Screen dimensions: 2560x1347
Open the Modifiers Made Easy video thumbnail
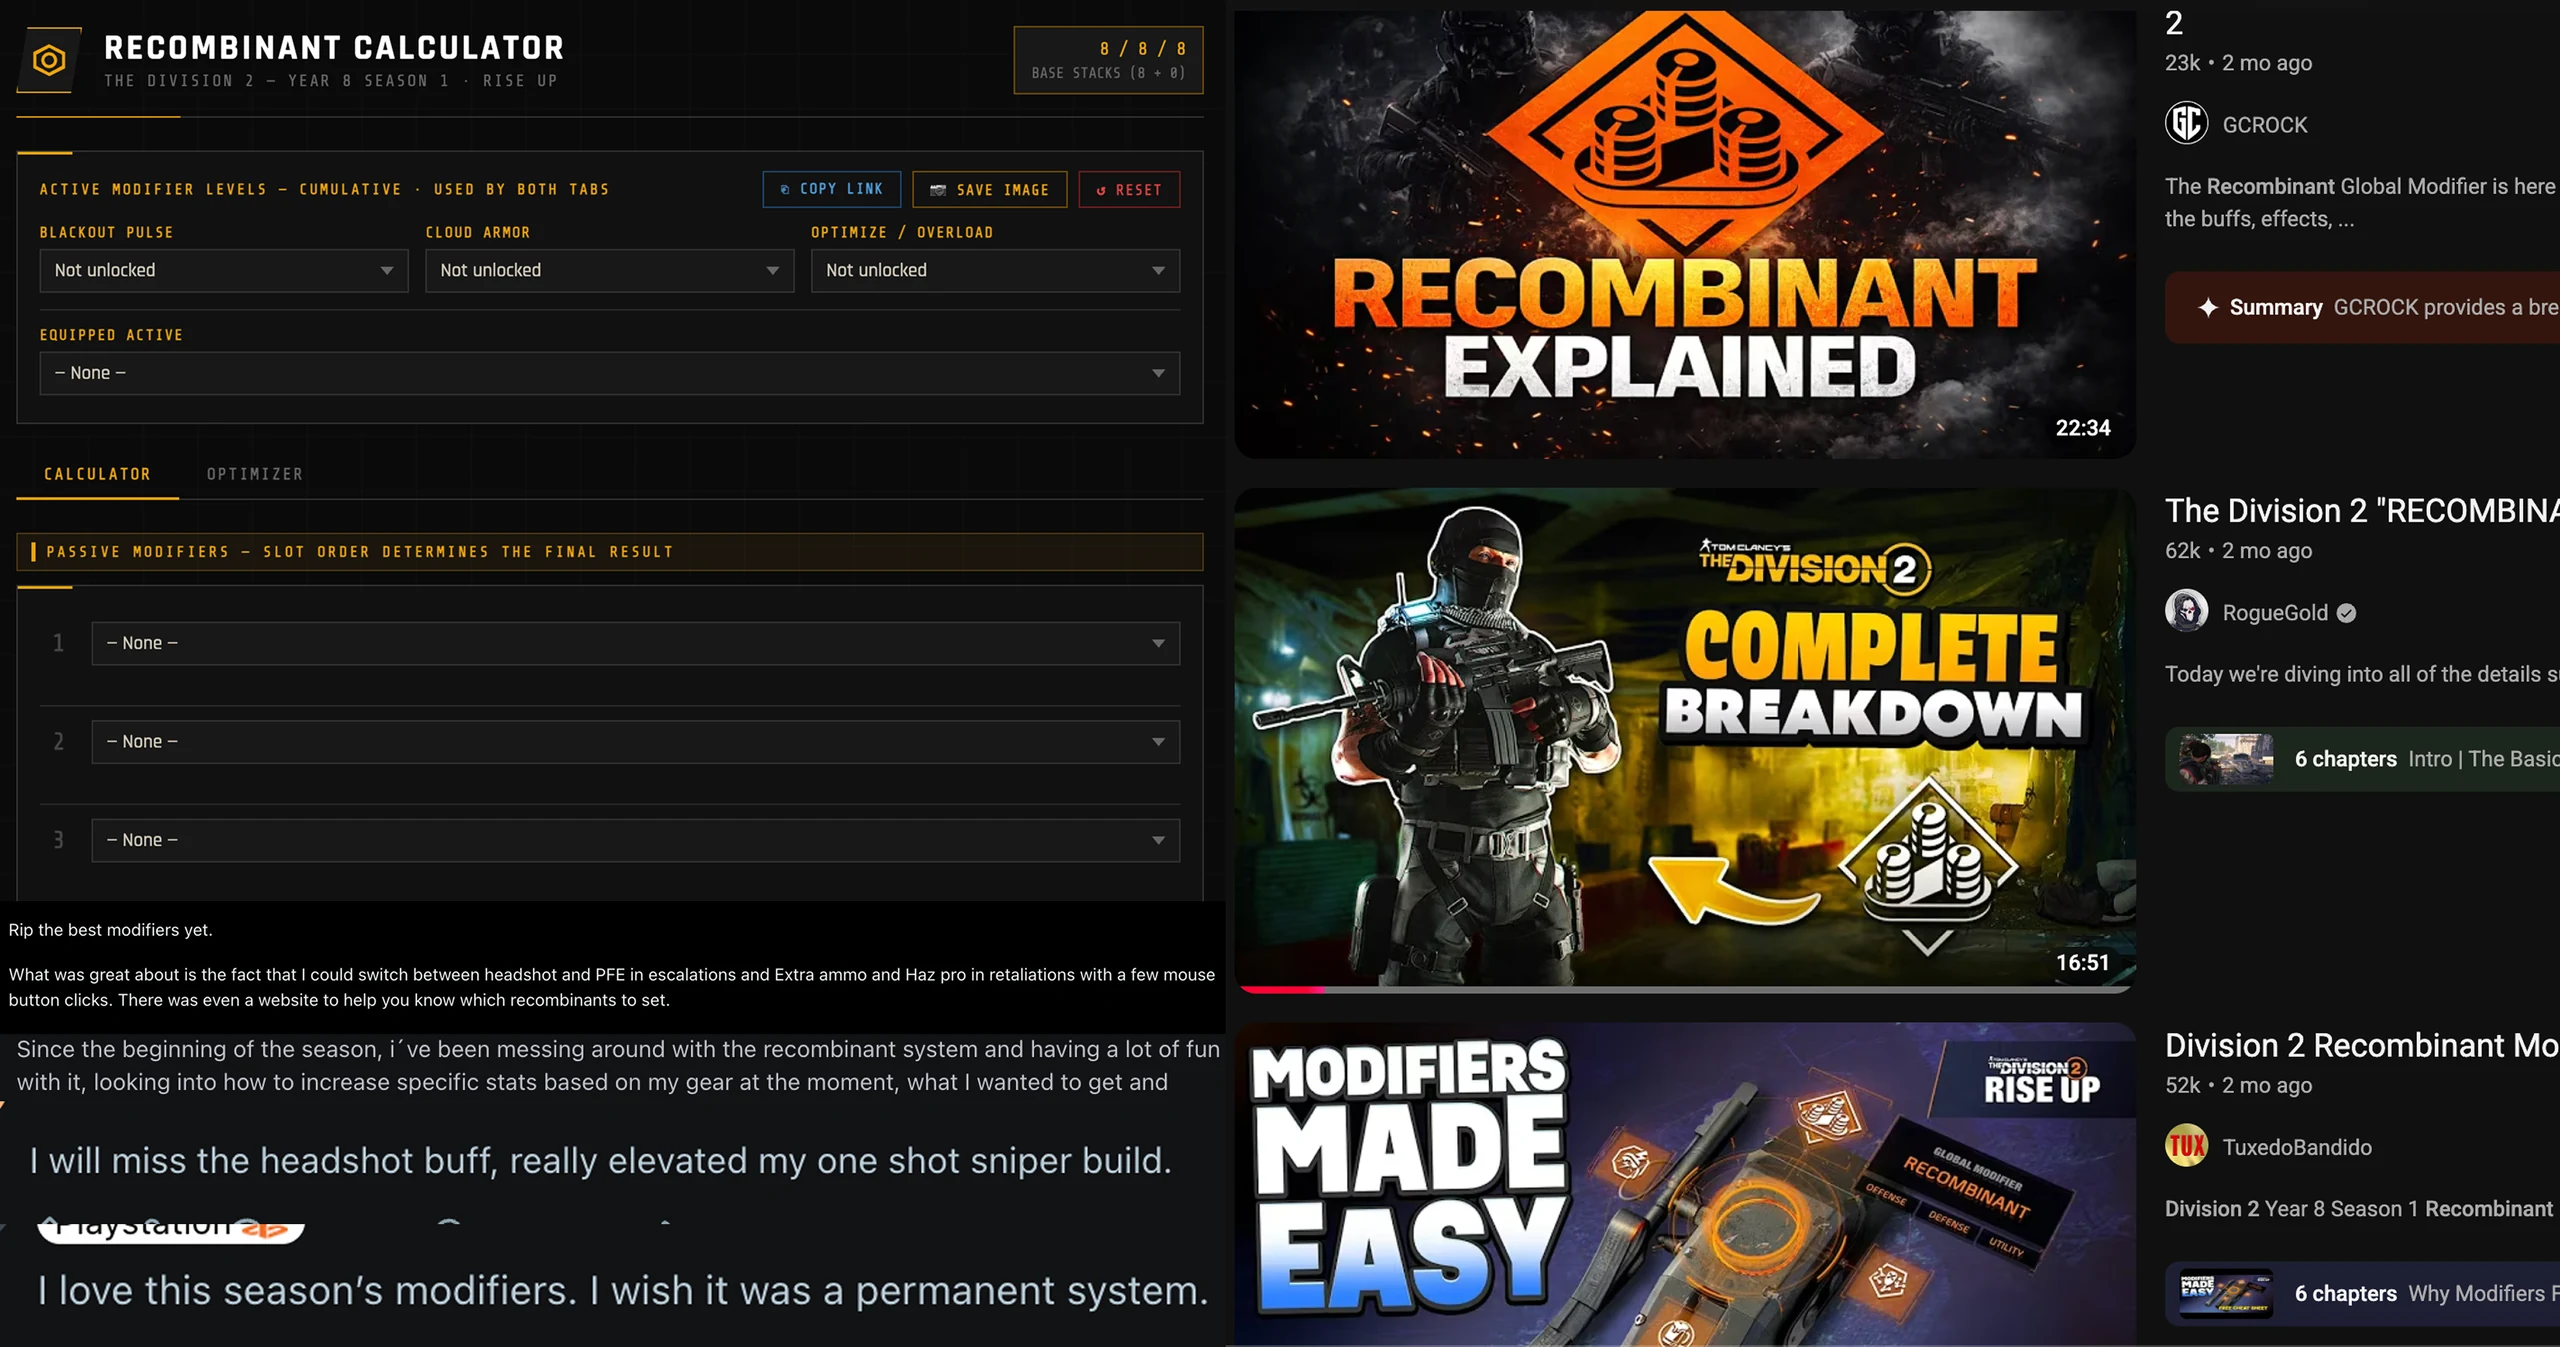click(x=1684, y=1184)
